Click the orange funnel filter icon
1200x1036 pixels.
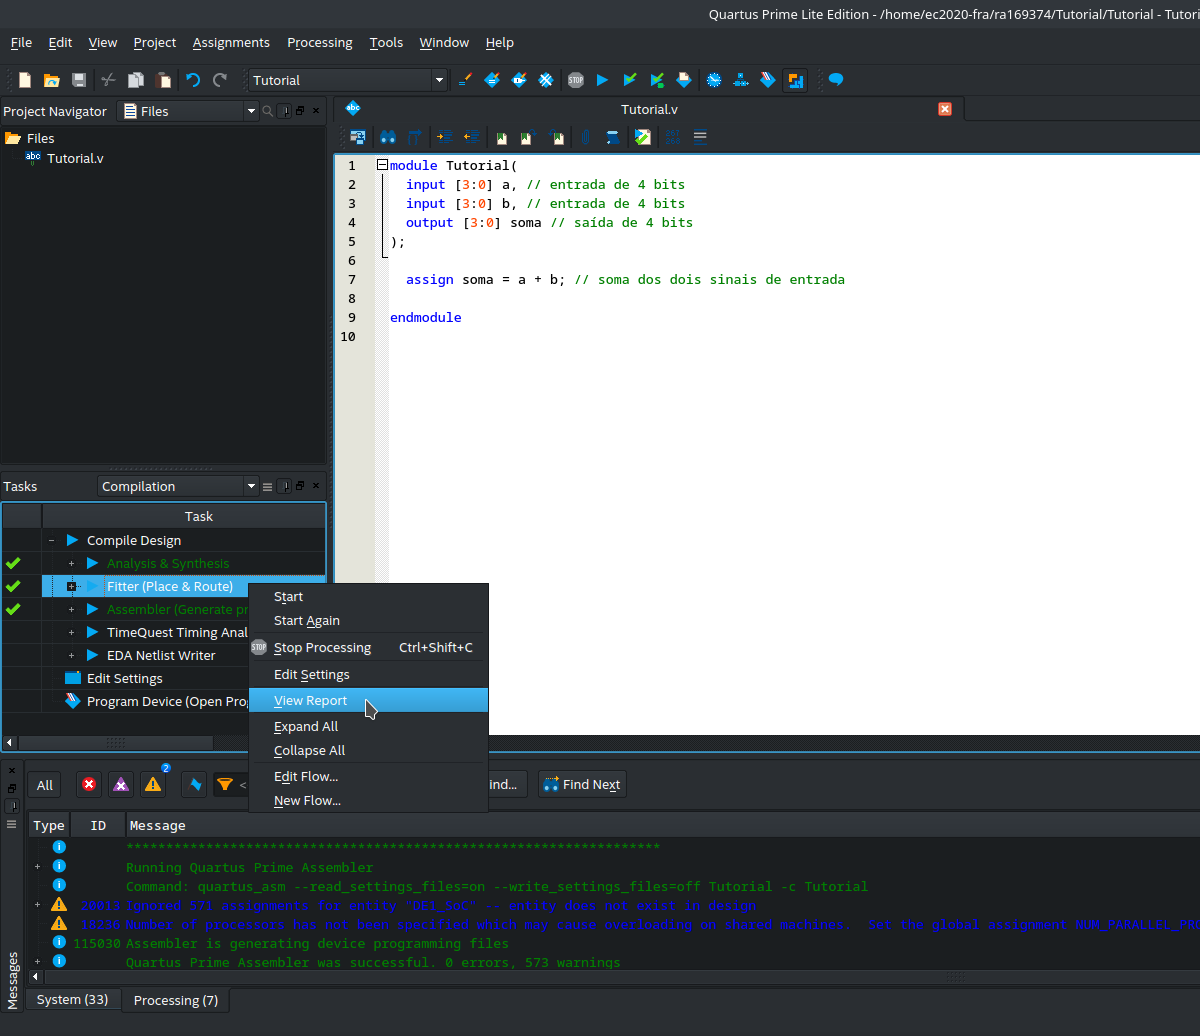[225, 785]
